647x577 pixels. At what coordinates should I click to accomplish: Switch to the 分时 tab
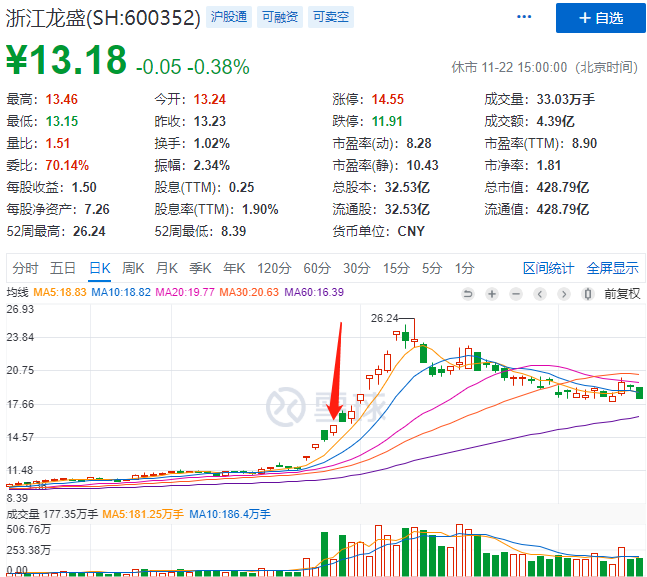(25, 268)
